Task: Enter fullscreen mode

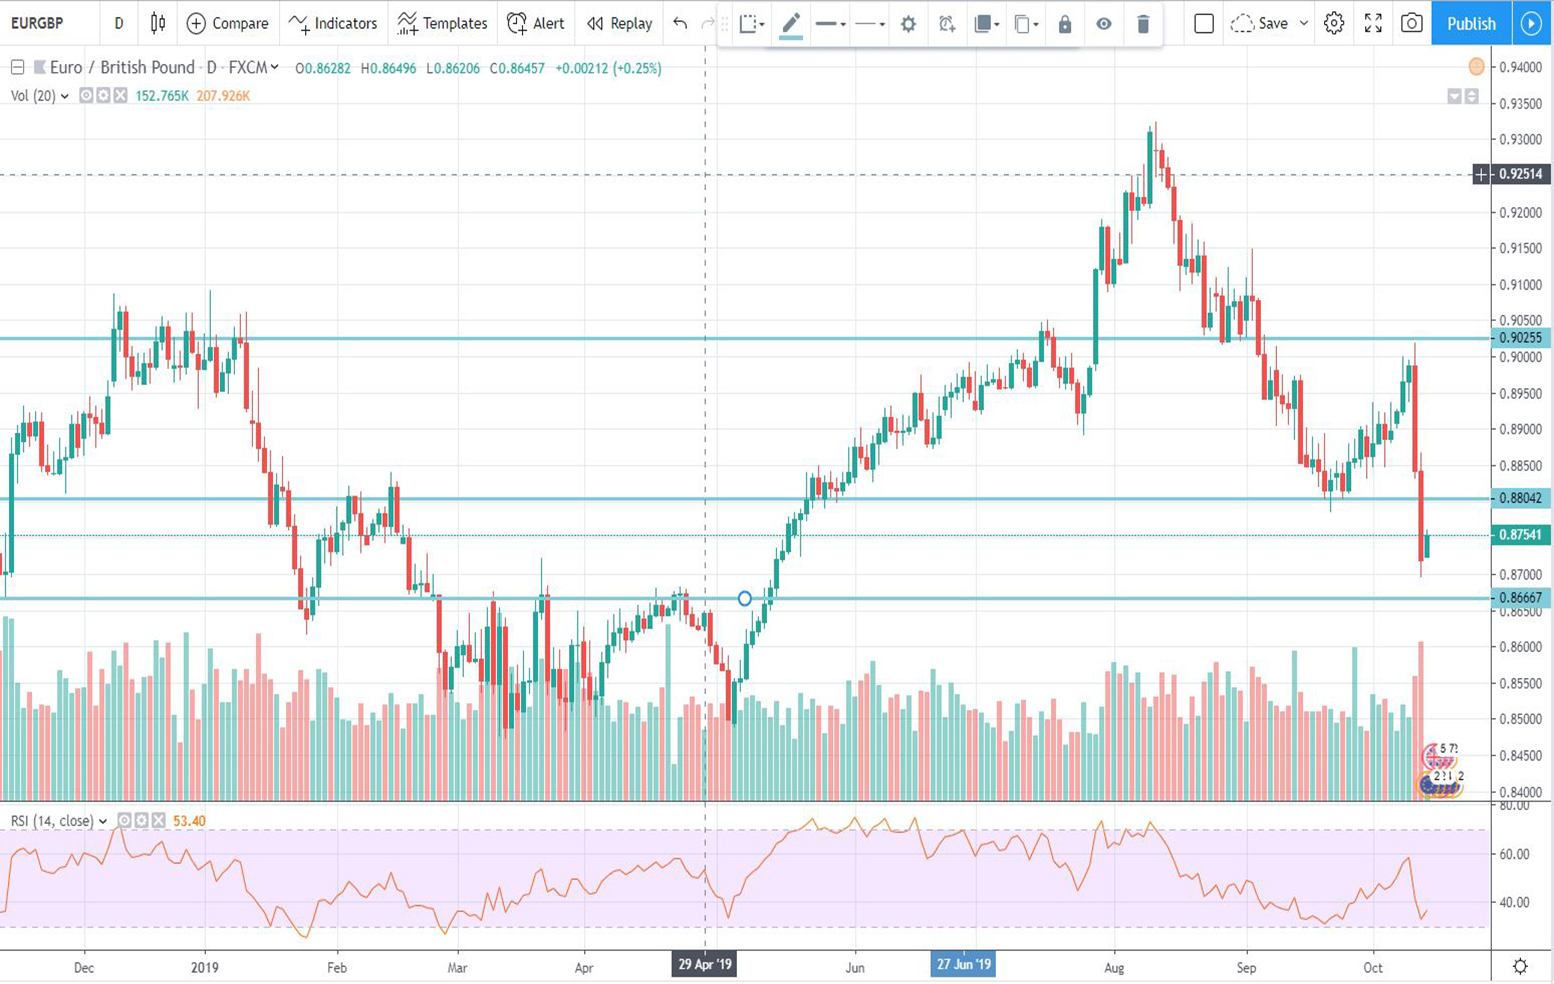Action: pos(1374,24)
